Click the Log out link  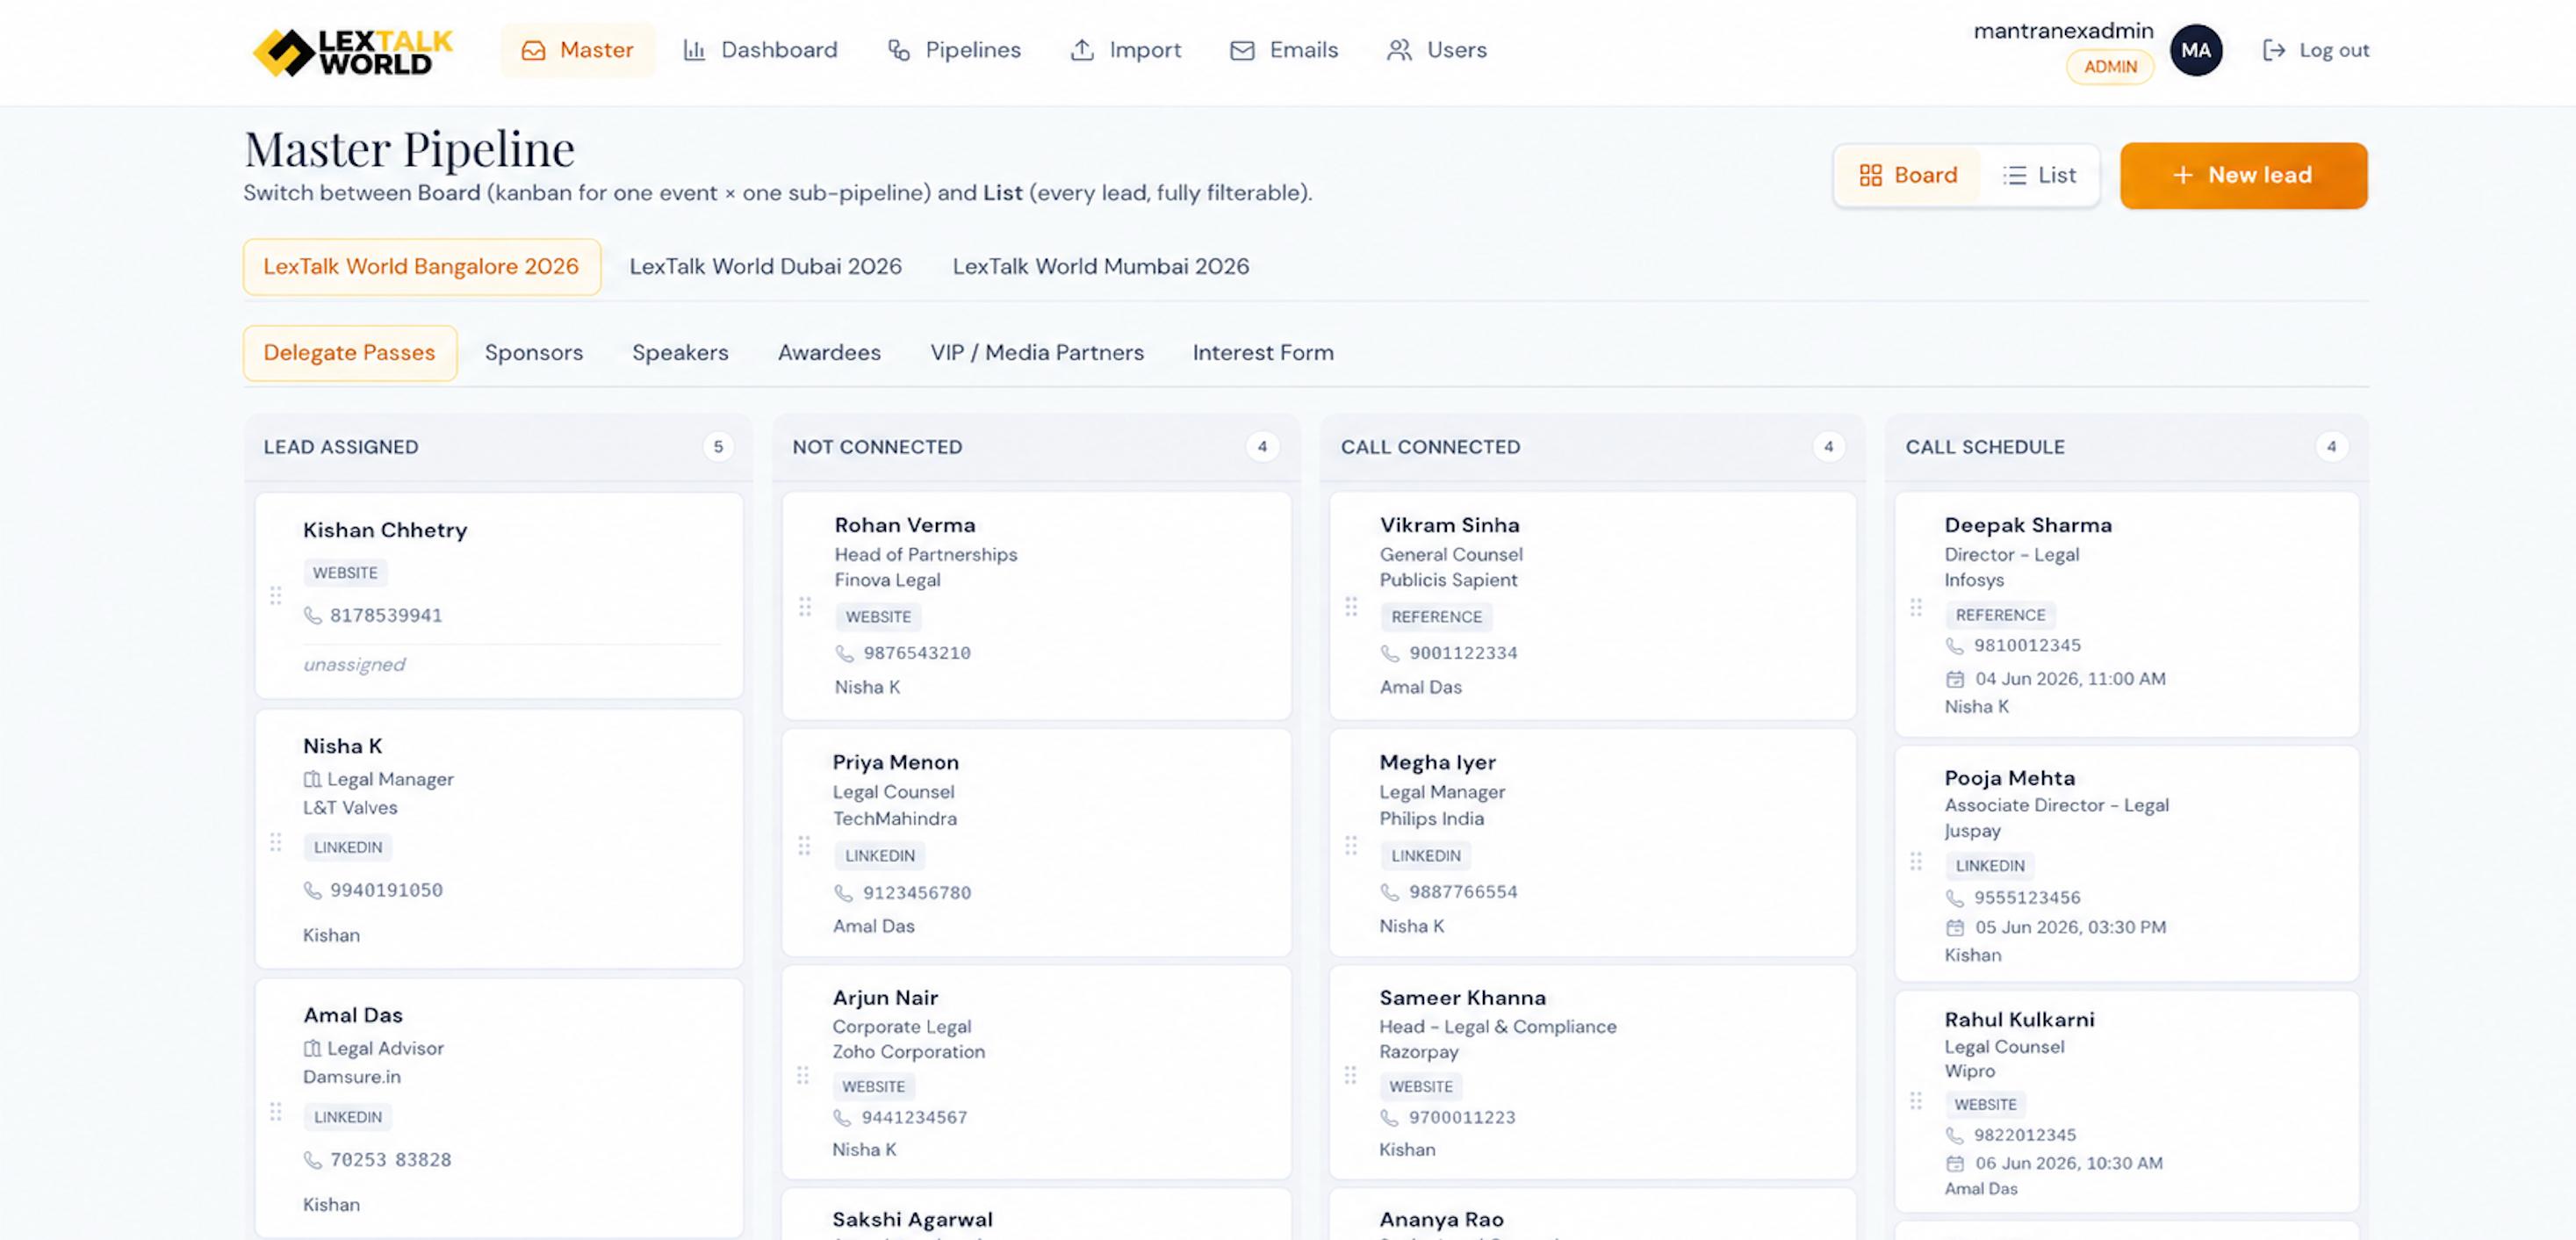coord(2315,50)
